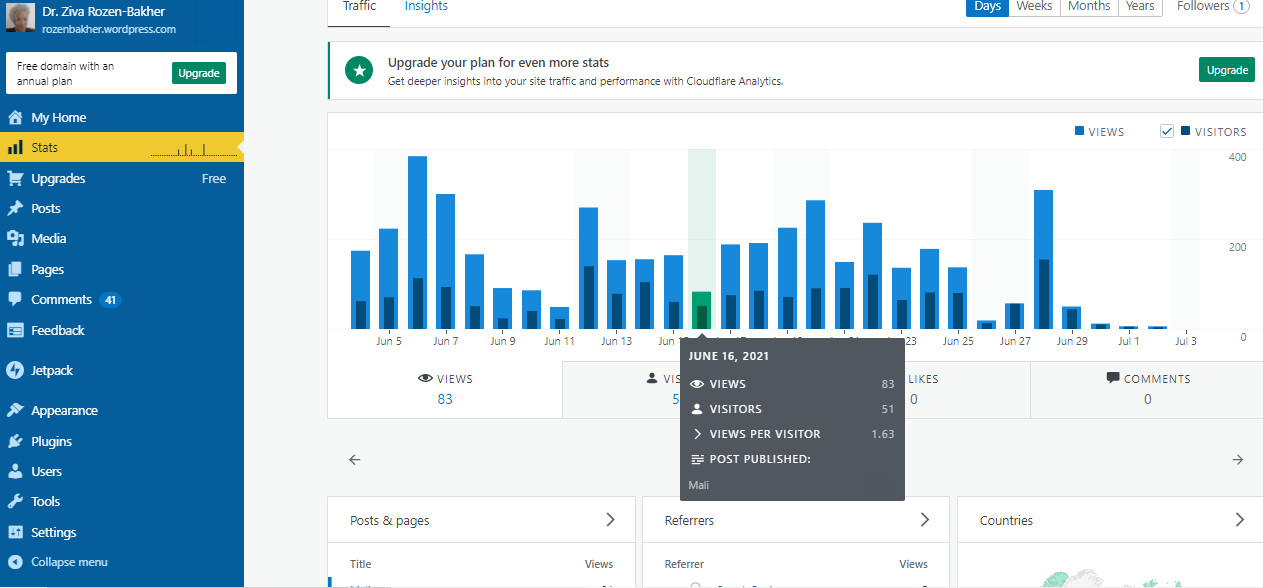Click the Stats bar-chart icon in sidebar
This screenshot has height=588, width=1263.
pyautogui.click(x=15, y=147)
